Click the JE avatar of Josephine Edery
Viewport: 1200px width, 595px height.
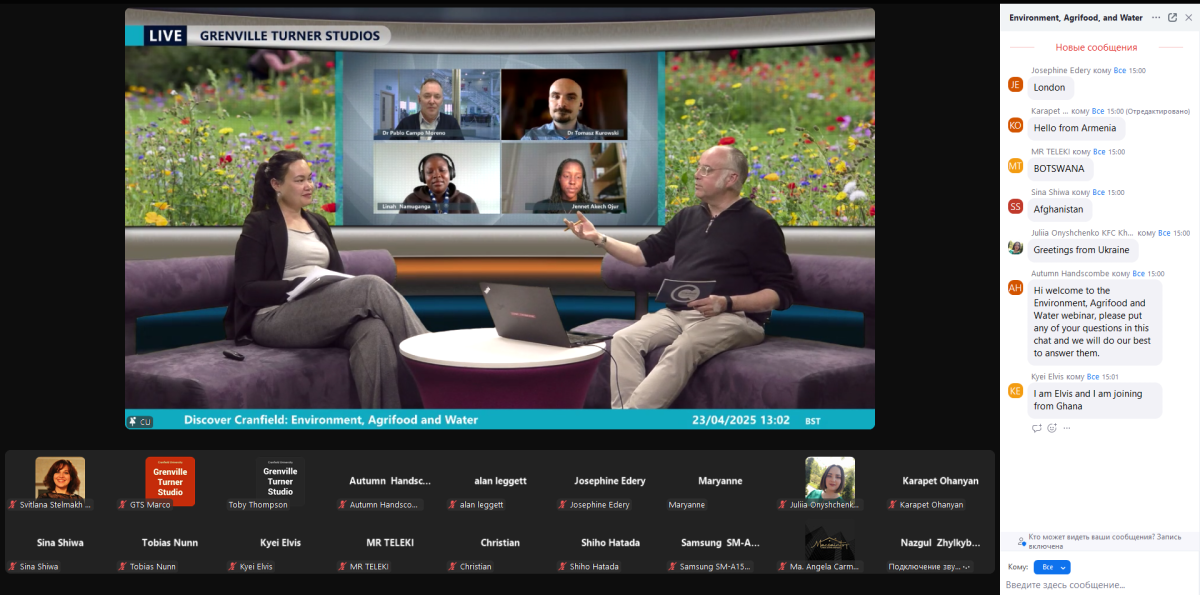(1015, 85)
